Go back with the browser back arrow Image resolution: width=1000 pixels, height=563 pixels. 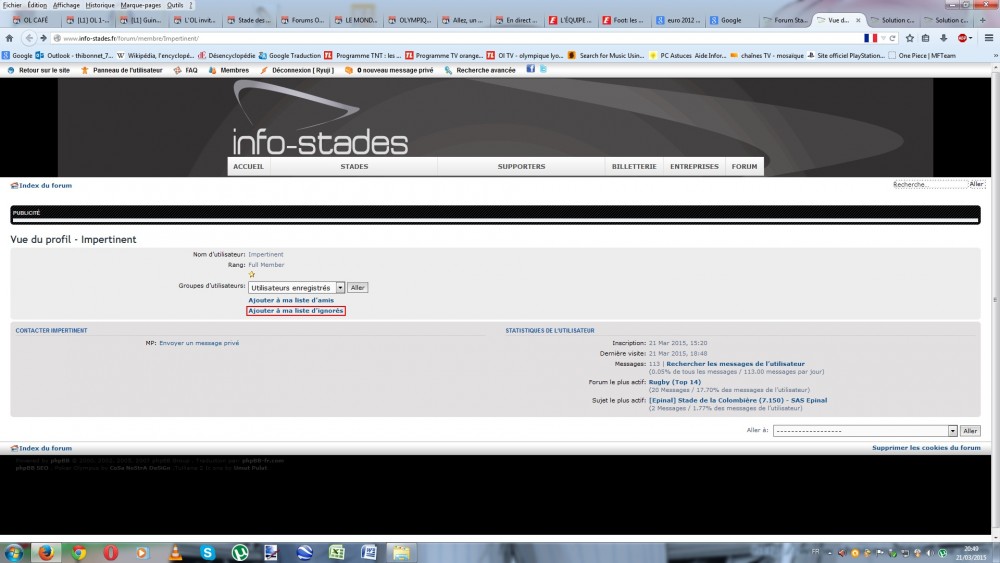(x=29, y=38)
